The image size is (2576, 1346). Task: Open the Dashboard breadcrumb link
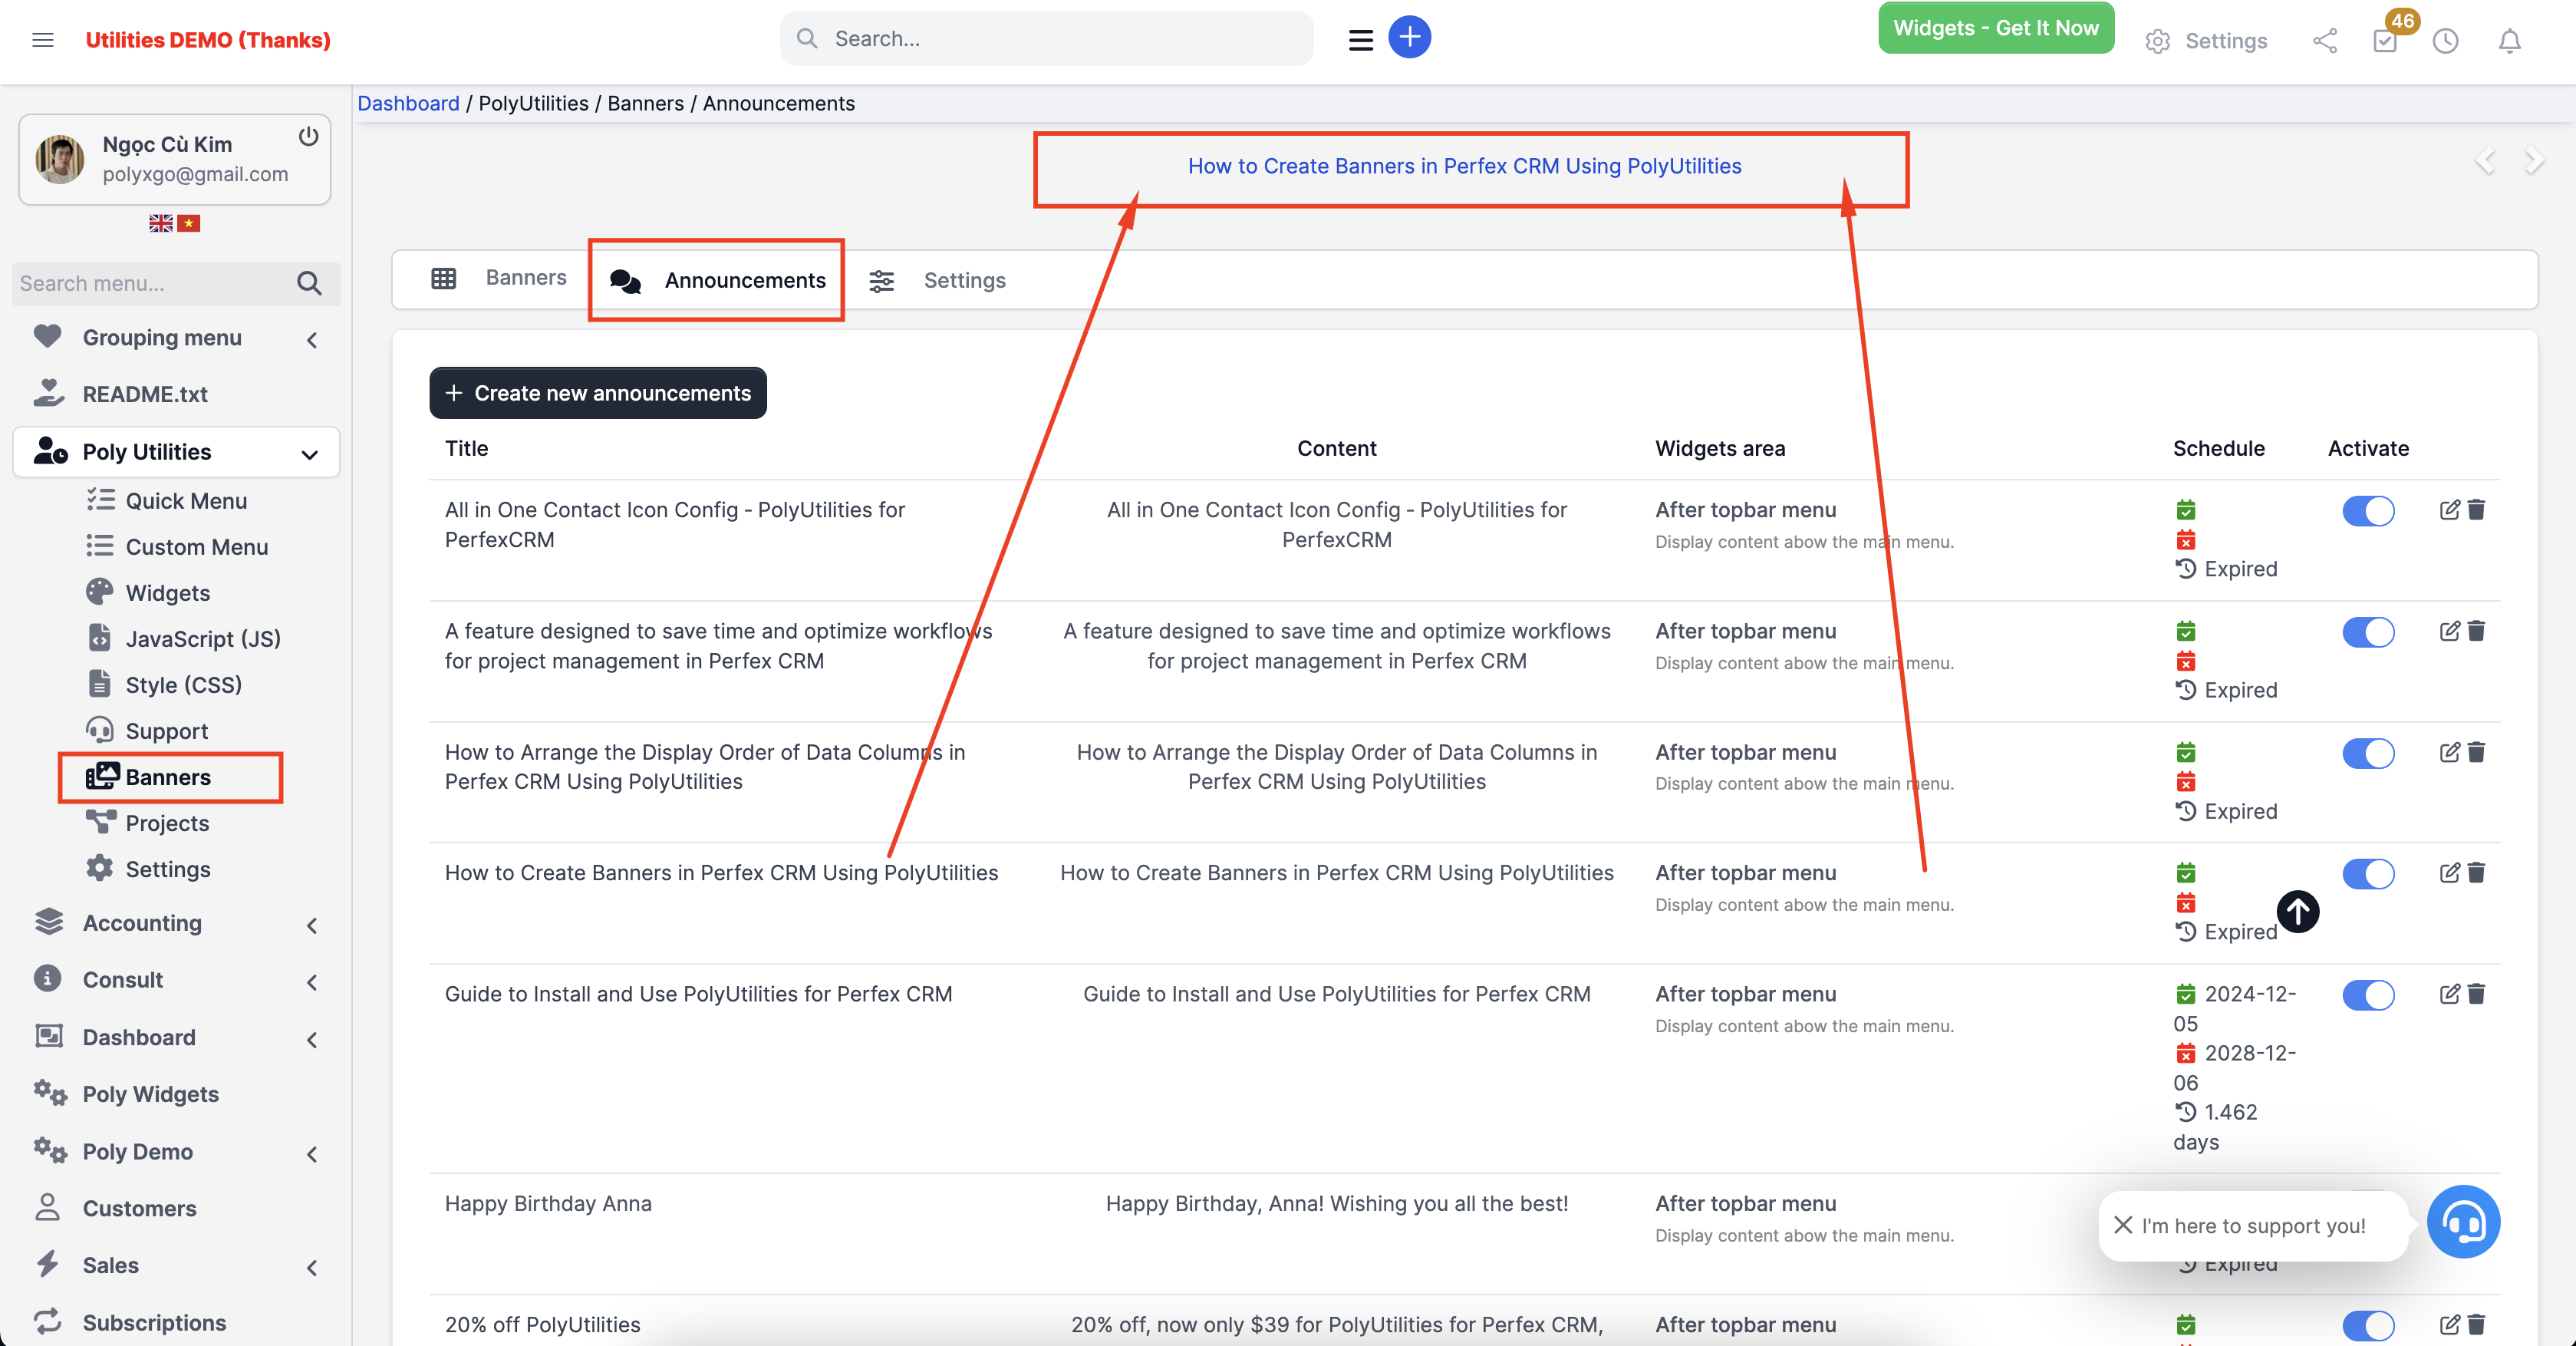pyautogui.click(x=408, y=103)
